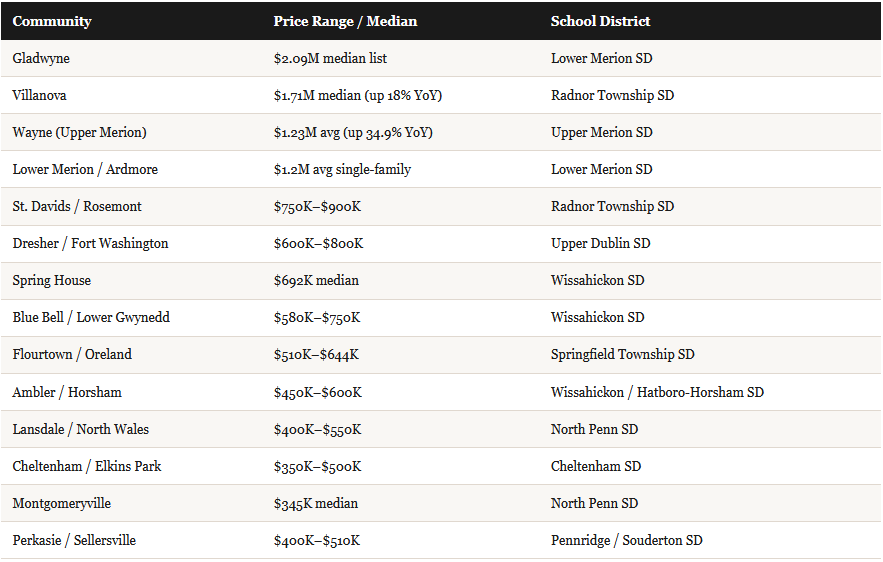
Task: Click the $692K median price
Action: (x=316, y=280)
